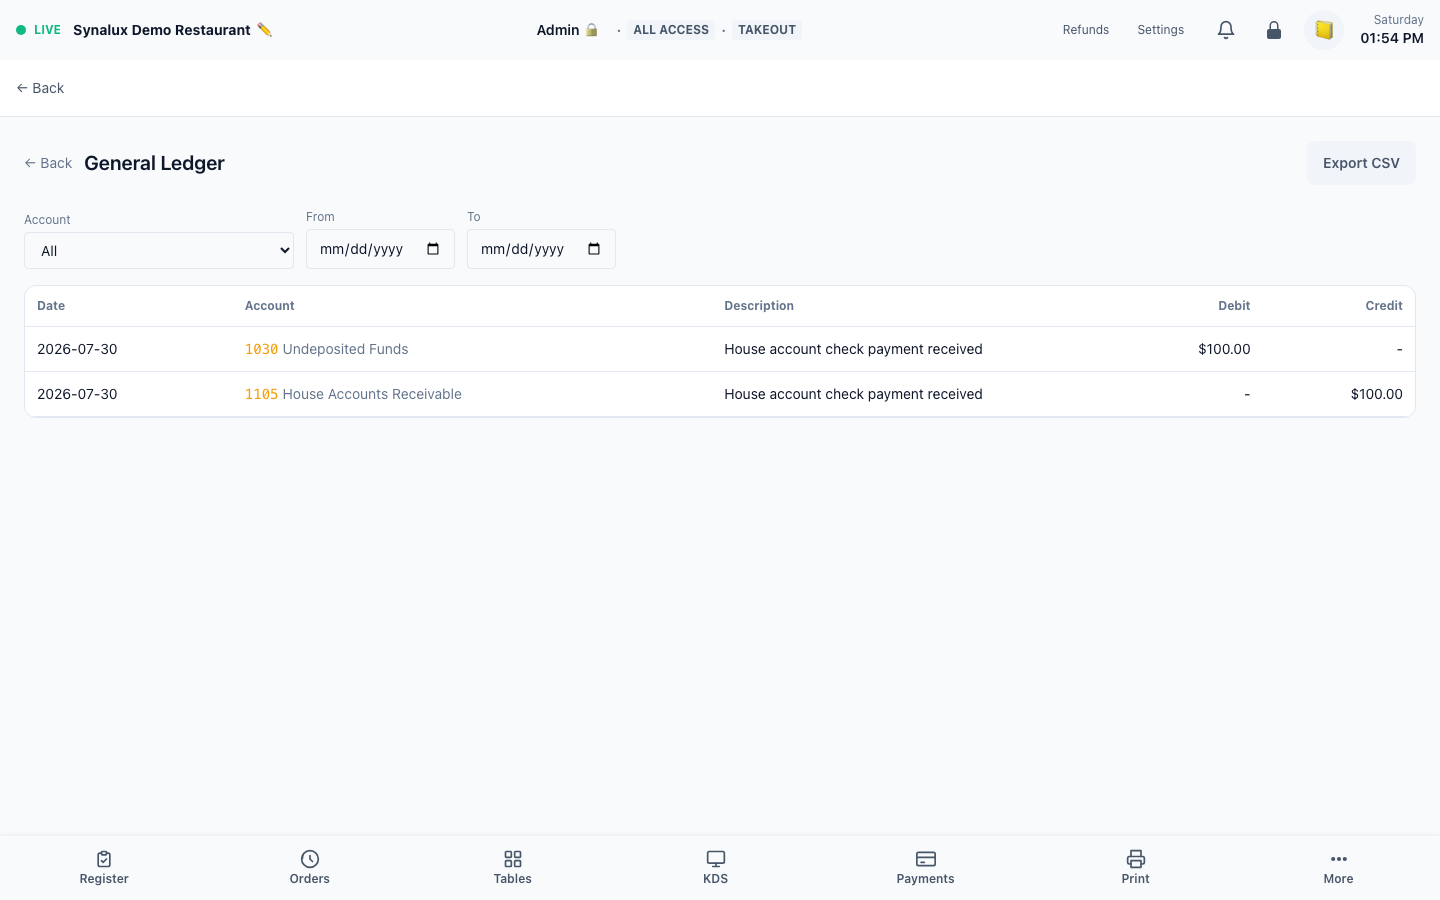This screenshot has height=900, width=1440.
Task: Open the KDS monitor icon
Action: [716, 859]
